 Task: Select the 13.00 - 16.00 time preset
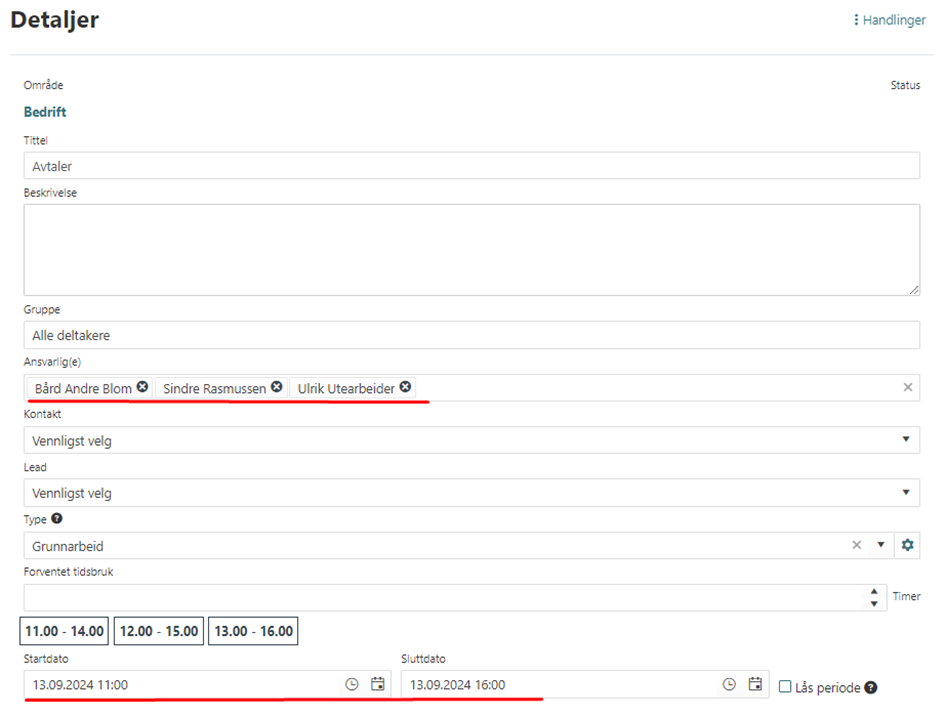click(254, 631)
